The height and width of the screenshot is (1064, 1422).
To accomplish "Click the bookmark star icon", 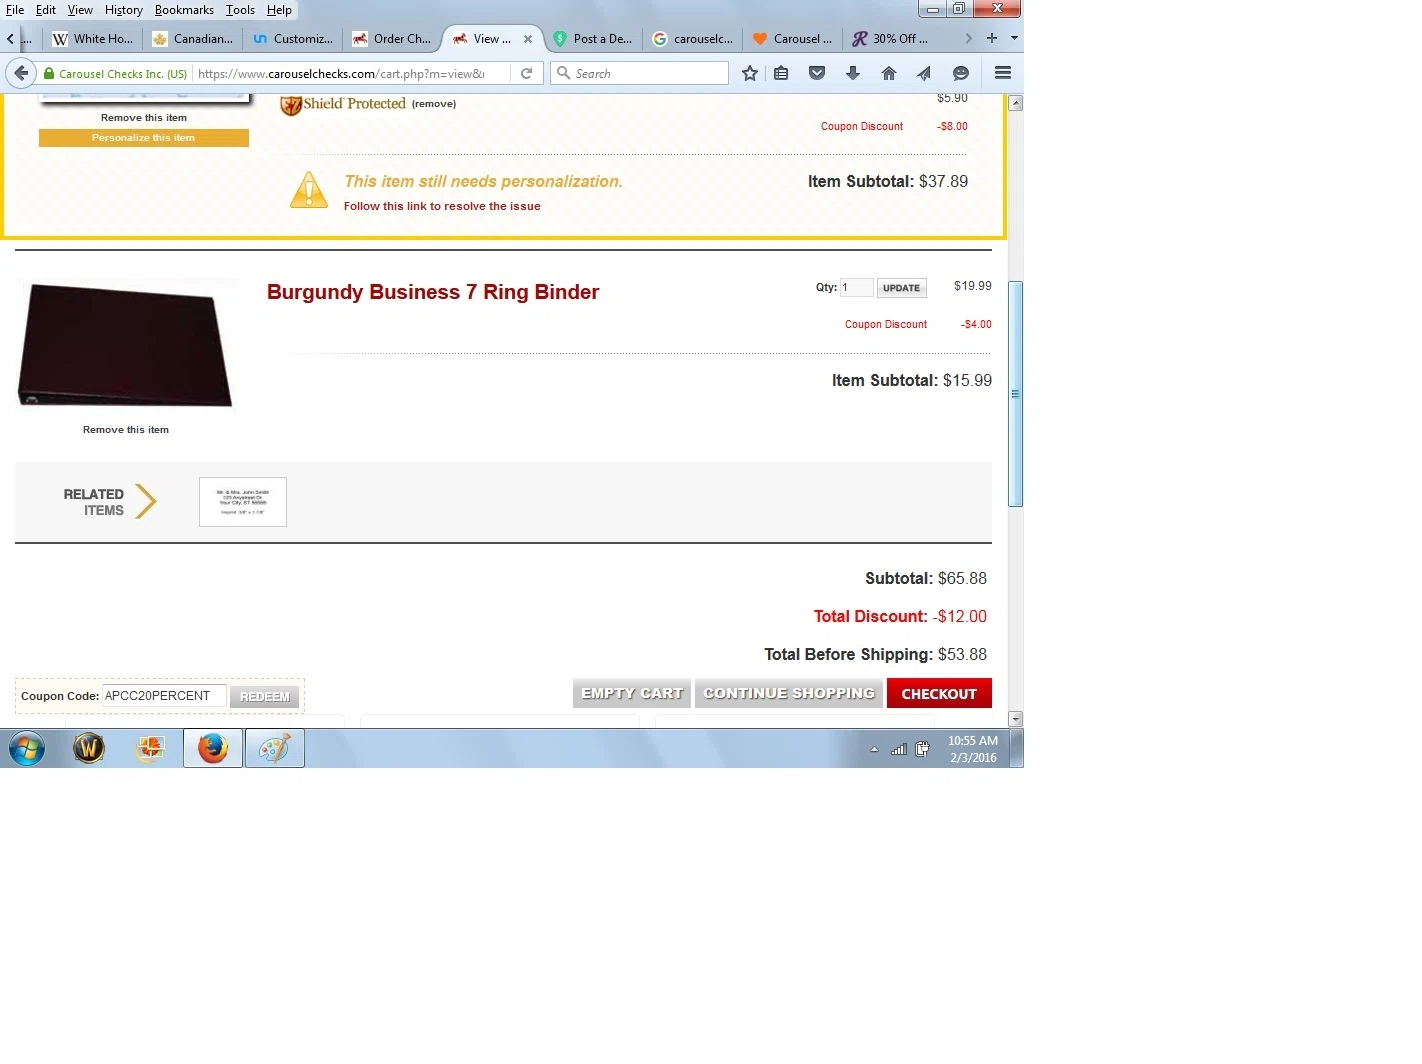I will pos(750,73).
